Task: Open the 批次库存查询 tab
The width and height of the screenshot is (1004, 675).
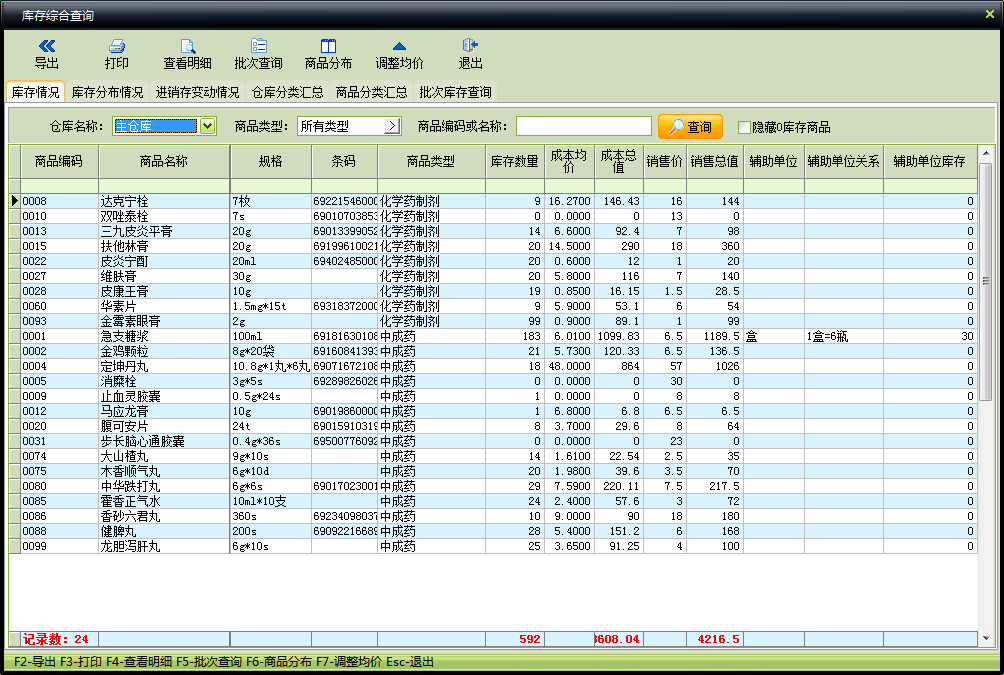Action: (x=455, y=92)
